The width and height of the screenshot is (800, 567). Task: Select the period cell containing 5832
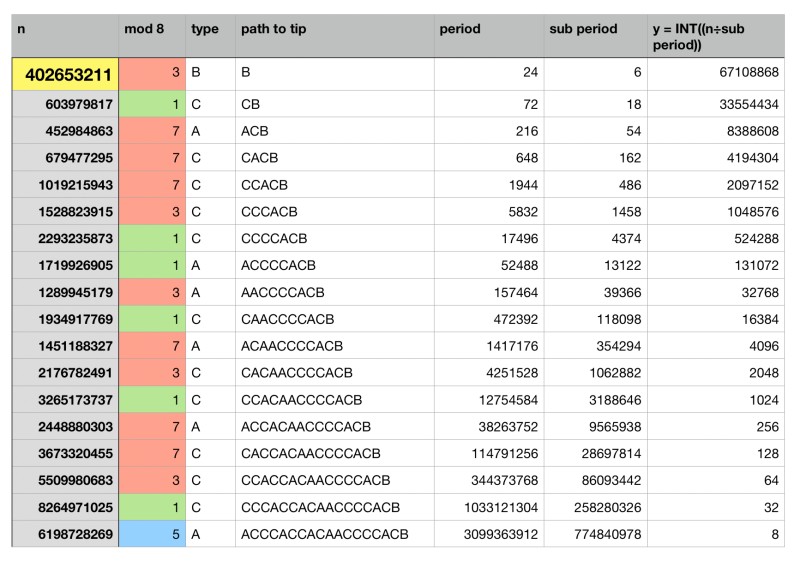(x=488, y=212)
